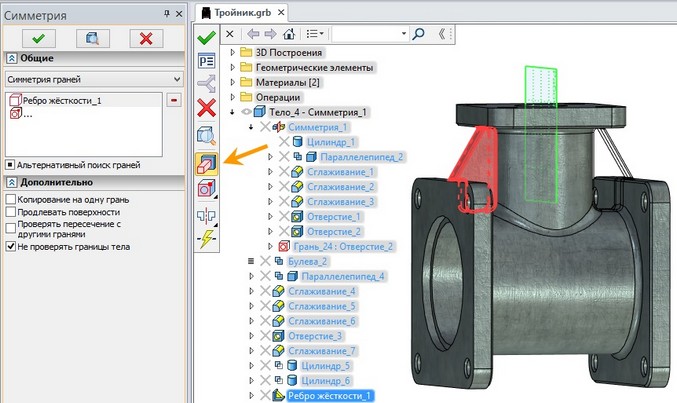Click the P= parameters icon in the vertical toolbar
The height and width of the screenshot is (403, 677).
[x=207, y=60]
